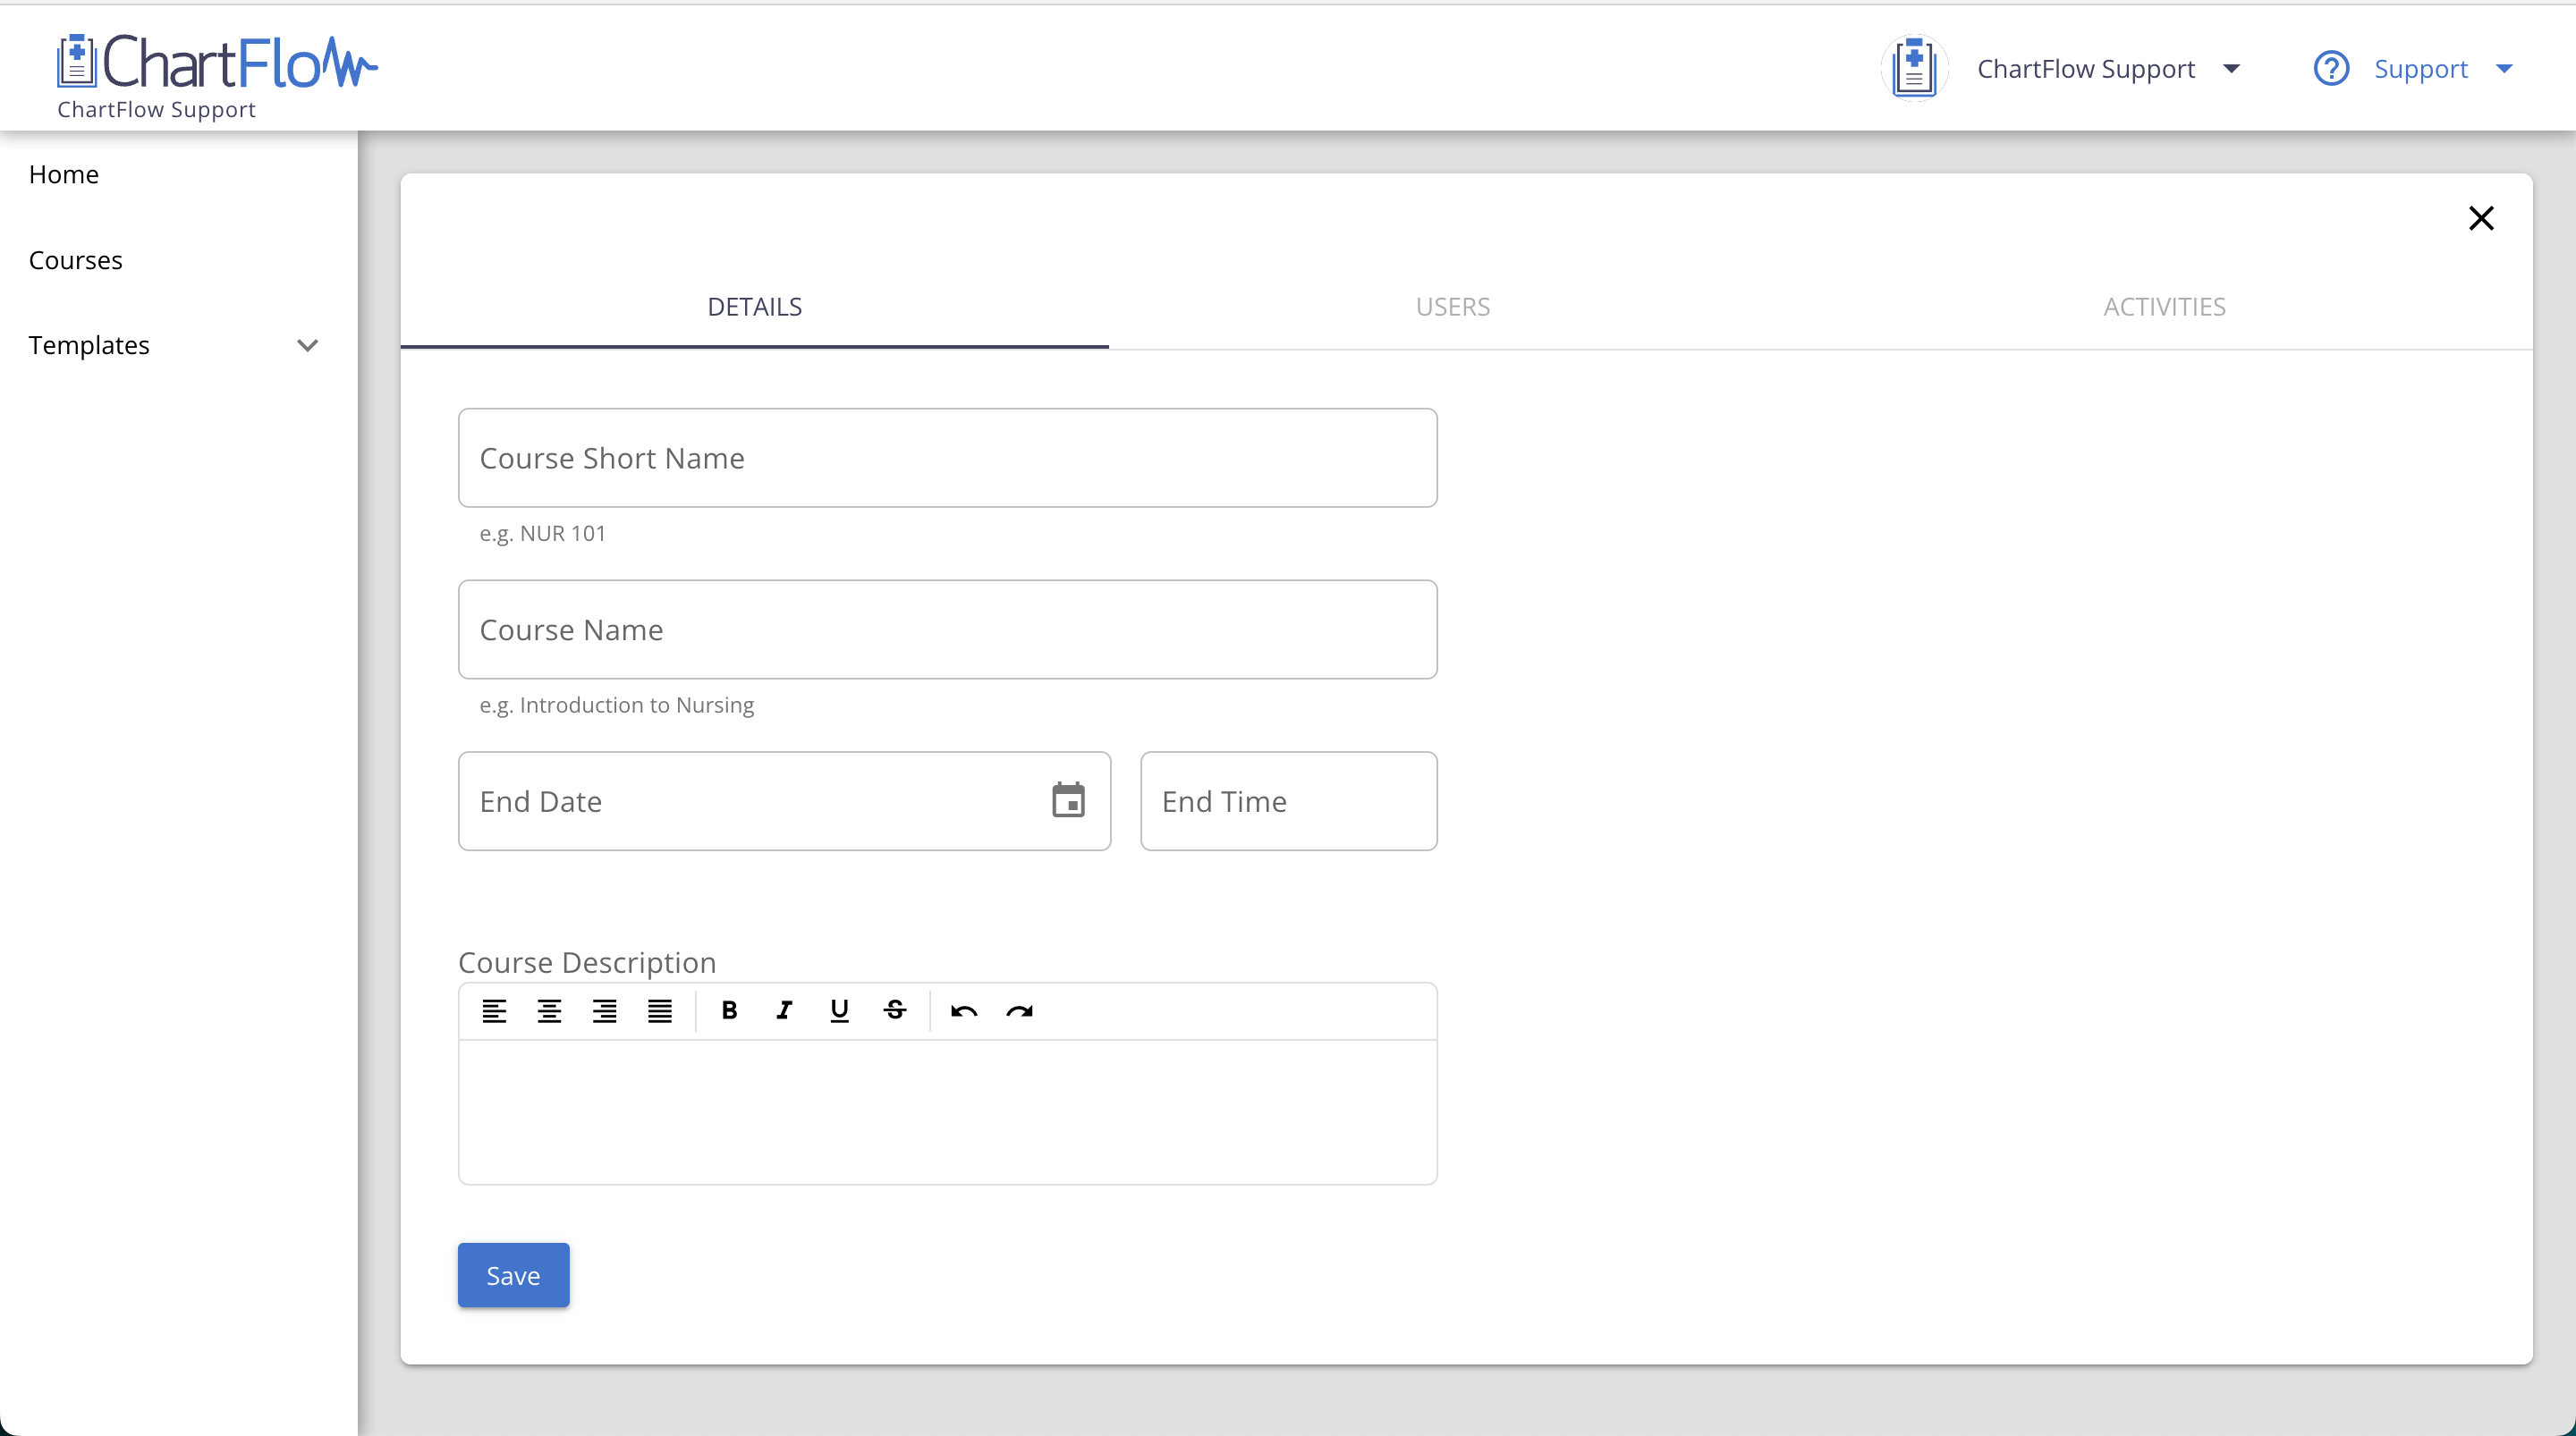Click the Course Short Name field
This screenshot has height=1436, width=2576.
(x=947, y=458)
